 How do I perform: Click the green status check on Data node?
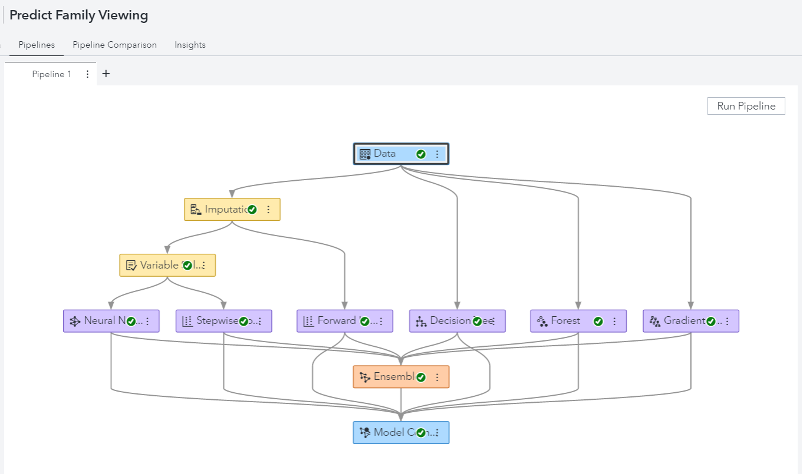(x=421, y=154)
